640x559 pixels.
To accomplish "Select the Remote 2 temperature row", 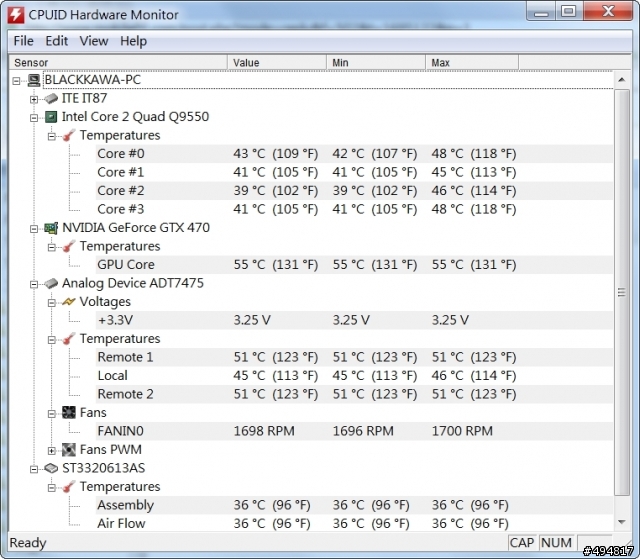I will tap(354, 394).
